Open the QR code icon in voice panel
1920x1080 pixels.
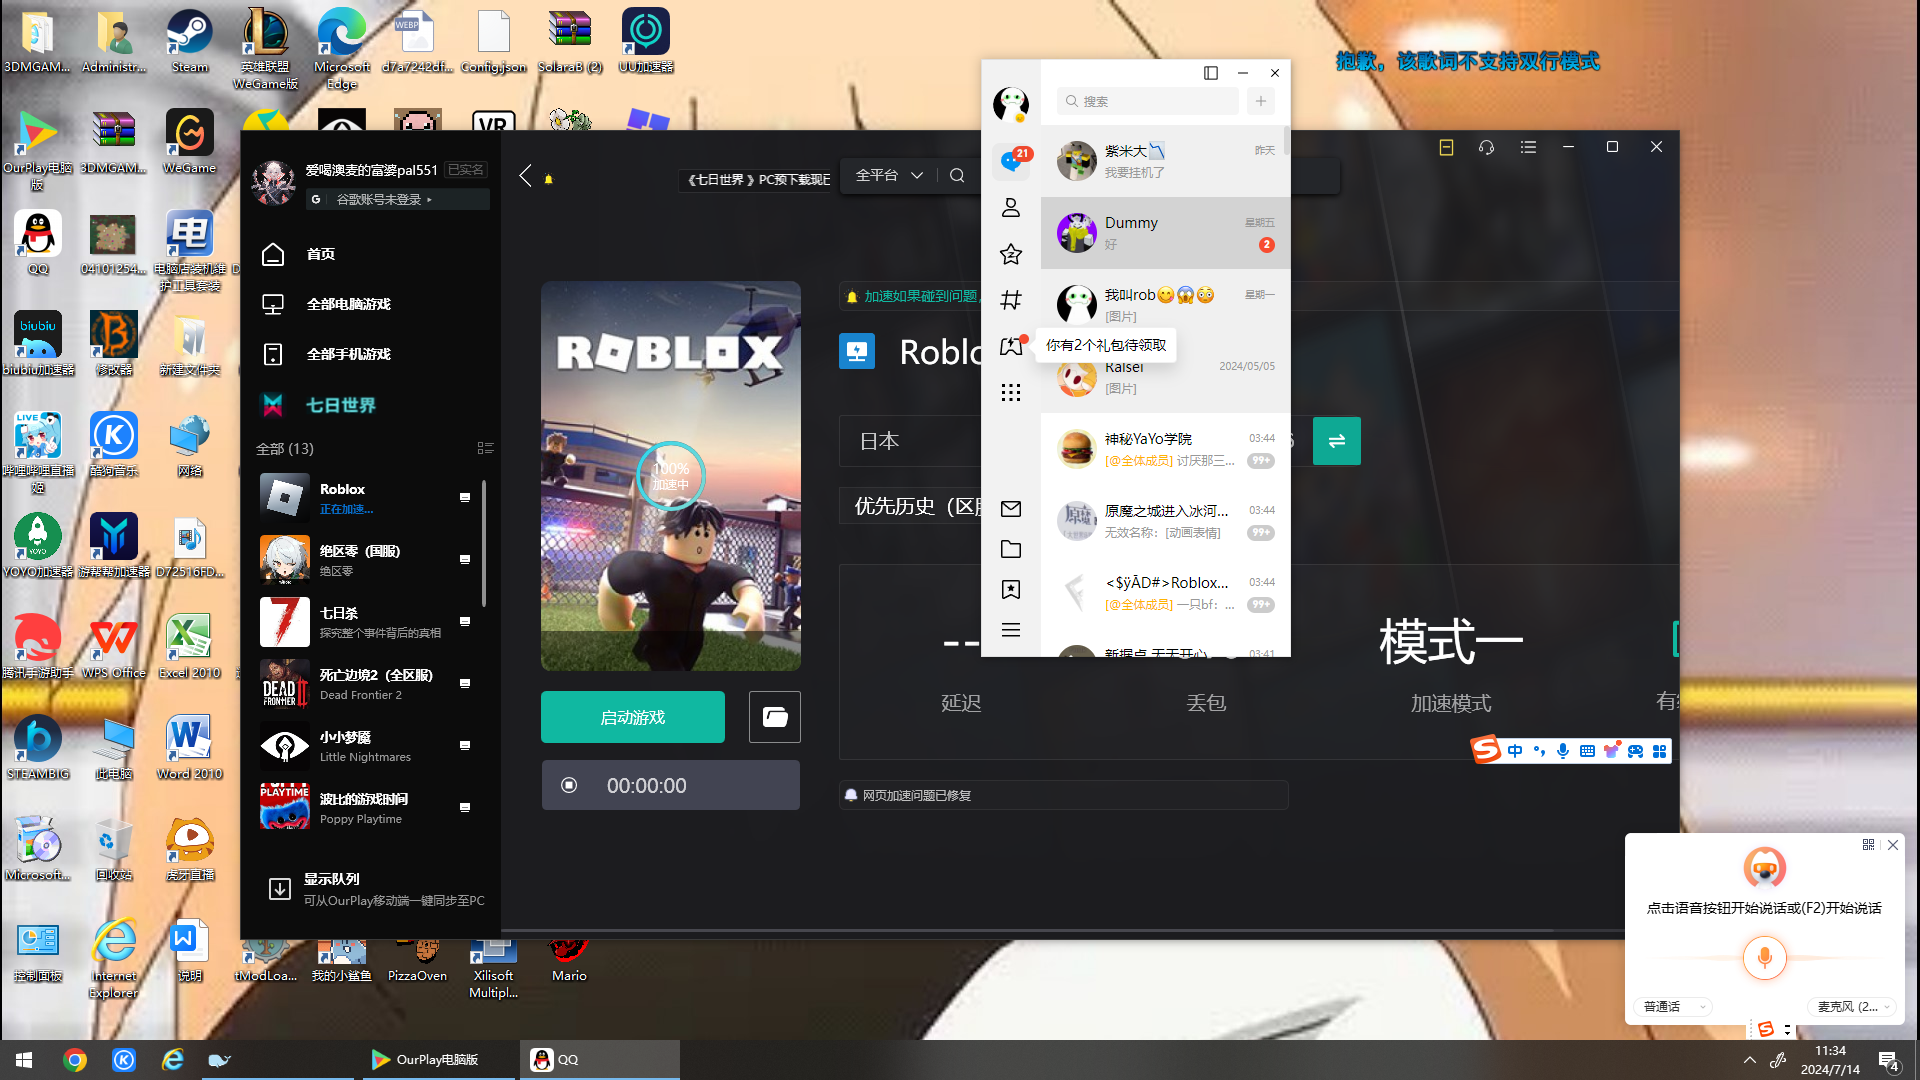[1868, 845]
